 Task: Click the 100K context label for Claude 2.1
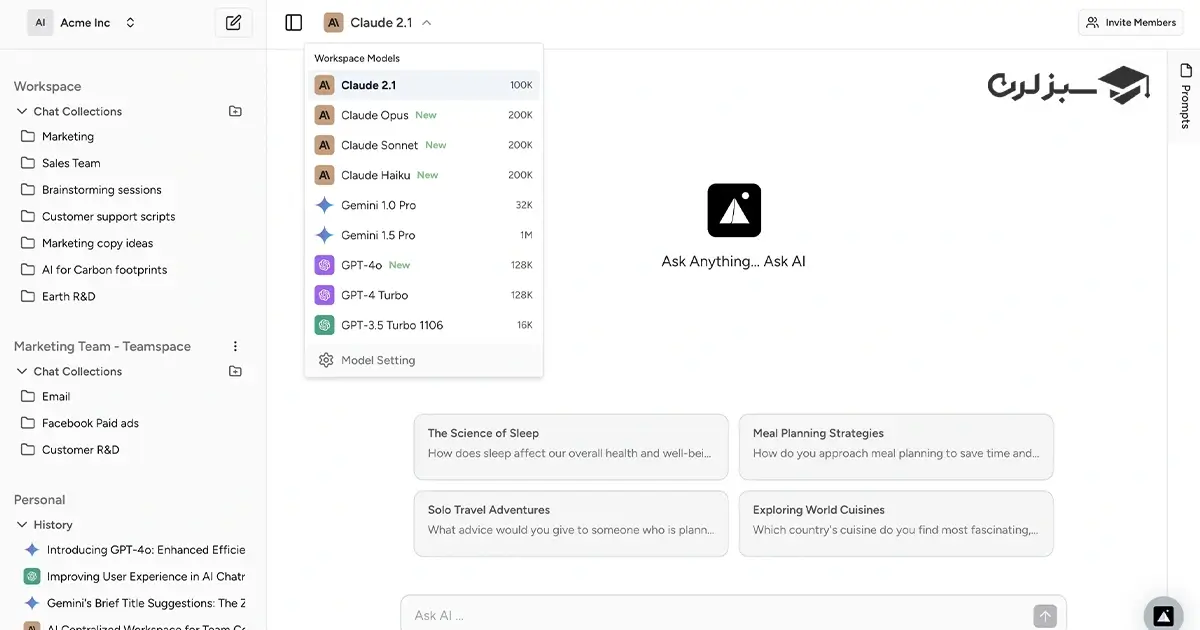(521, 85)
